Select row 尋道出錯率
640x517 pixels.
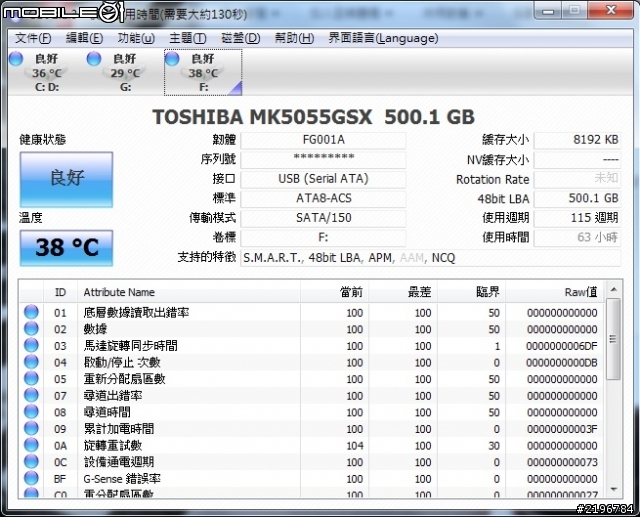[x=312, y=396]
